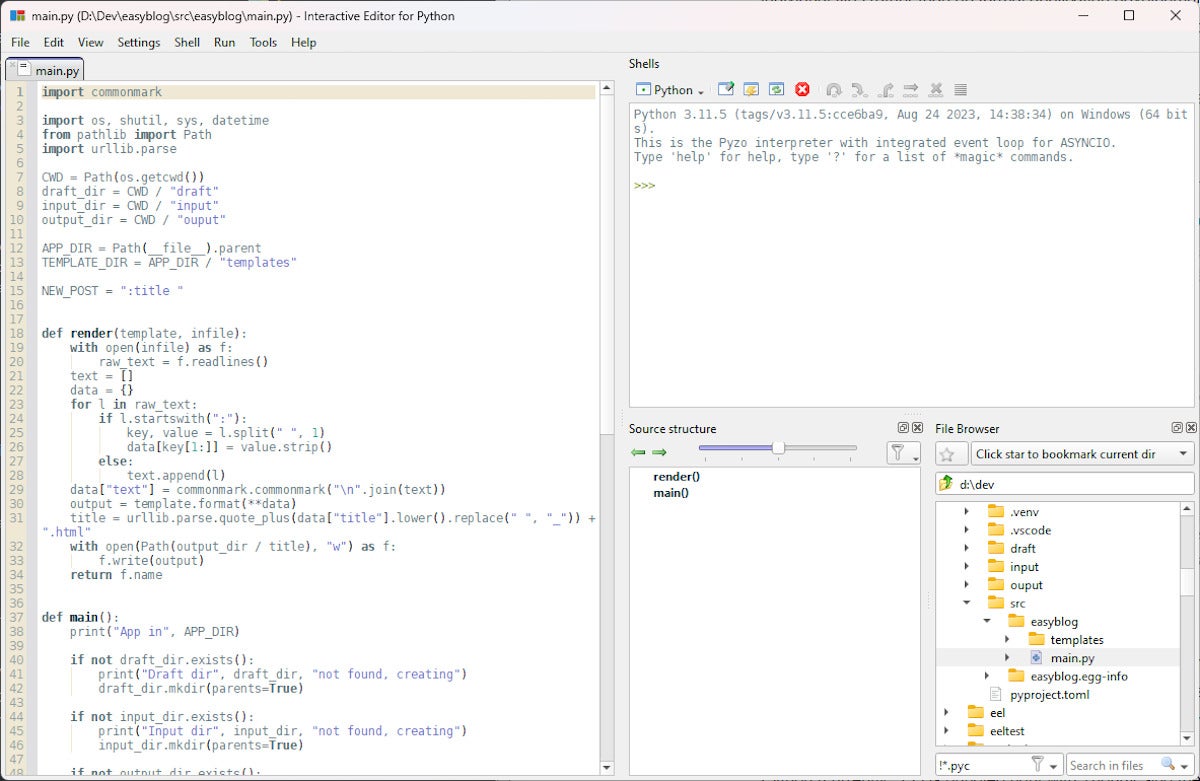Click the search magnifier icon in File Browser
Viewport: 1200px width, 781px height.
pos(1168,765)
